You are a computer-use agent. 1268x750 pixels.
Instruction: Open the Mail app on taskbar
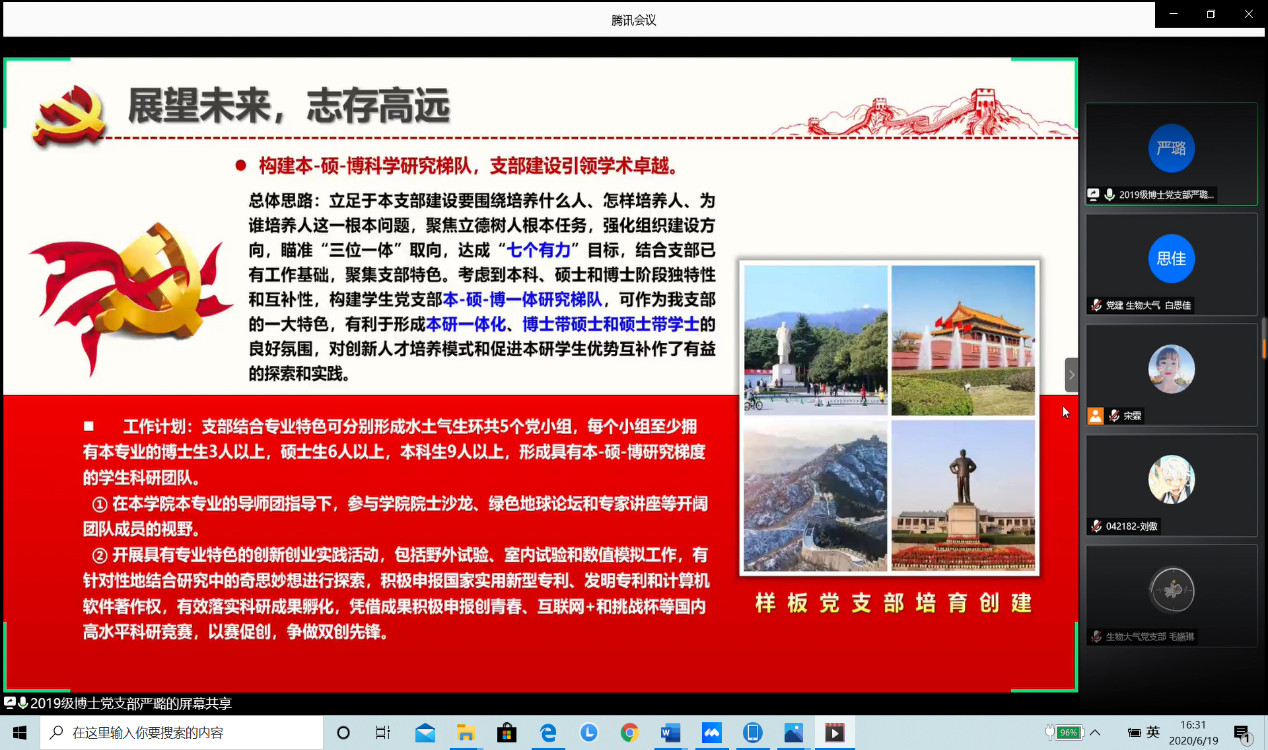tap(425, 733)
